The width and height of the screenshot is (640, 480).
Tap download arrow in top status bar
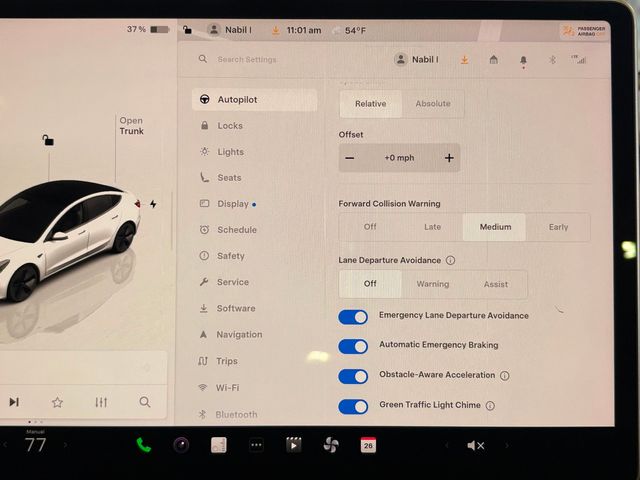click(x=276, y=30)
